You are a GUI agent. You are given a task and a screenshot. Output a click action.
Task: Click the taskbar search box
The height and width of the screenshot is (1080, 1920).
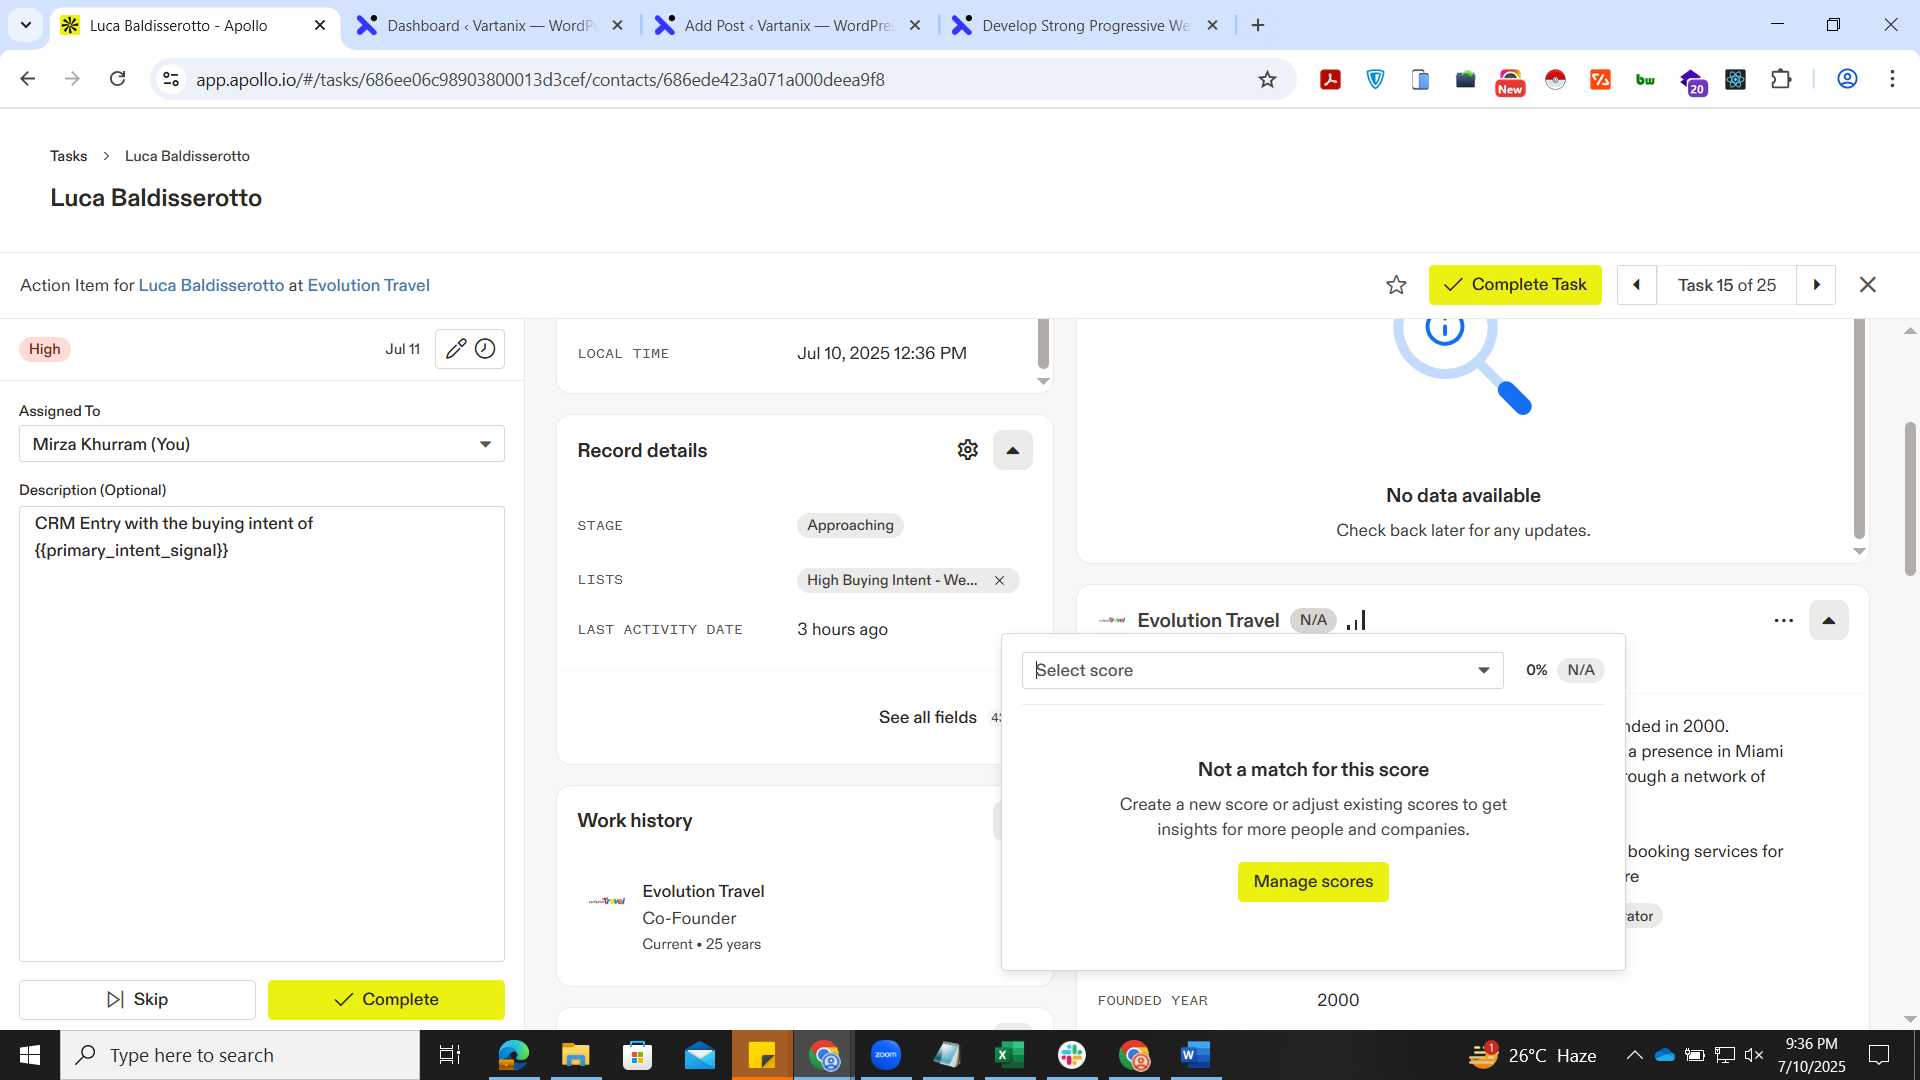pyautogui.click(x=240, y=1055)
